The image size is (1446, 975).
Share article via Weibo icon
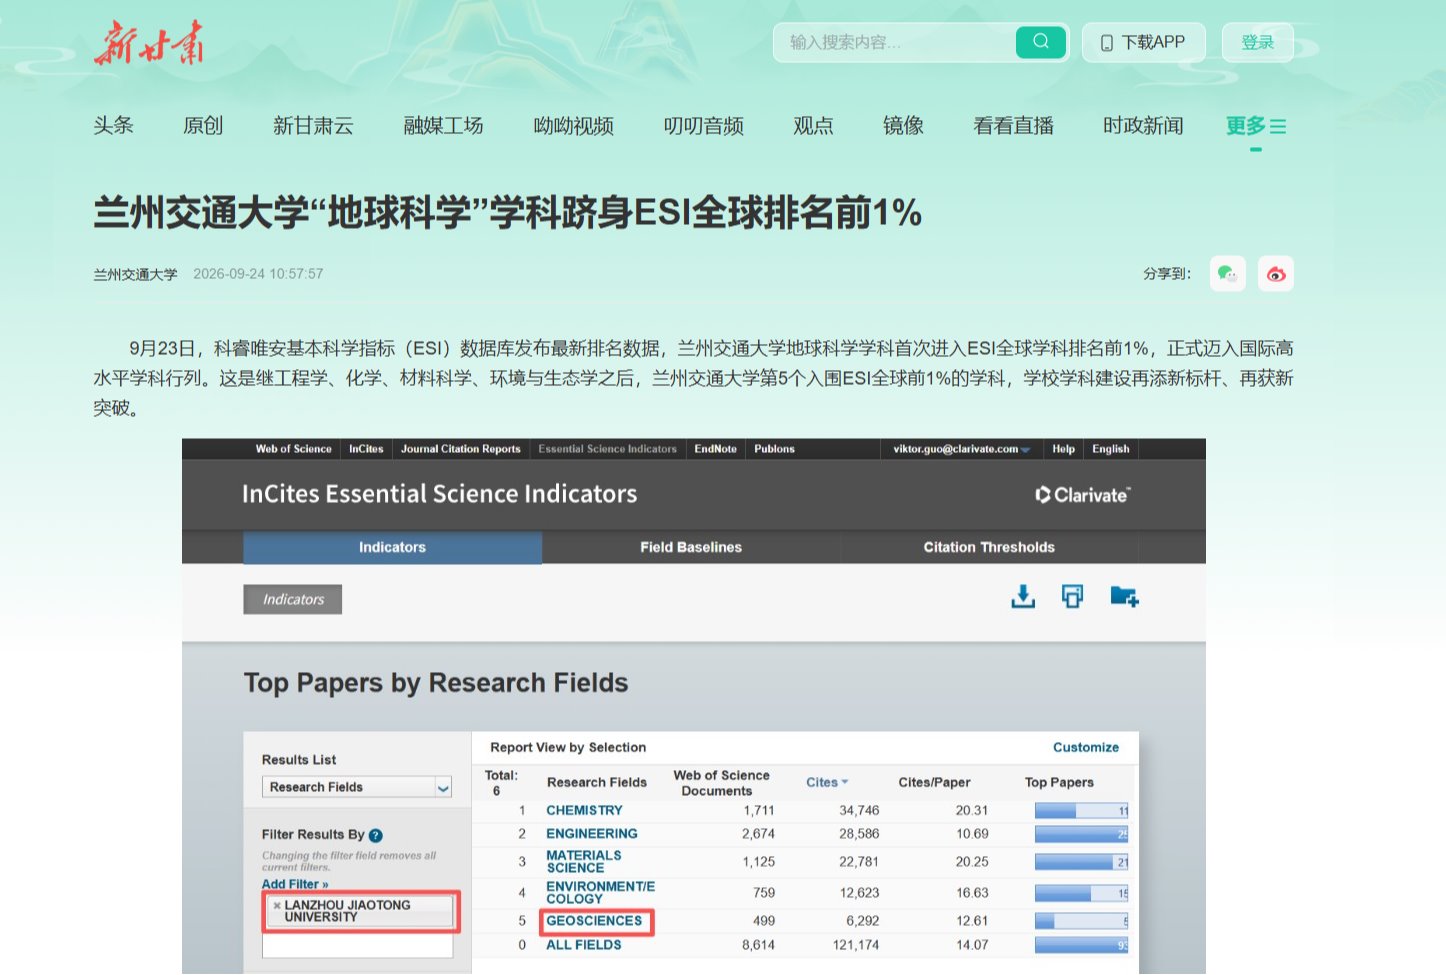1275,274
